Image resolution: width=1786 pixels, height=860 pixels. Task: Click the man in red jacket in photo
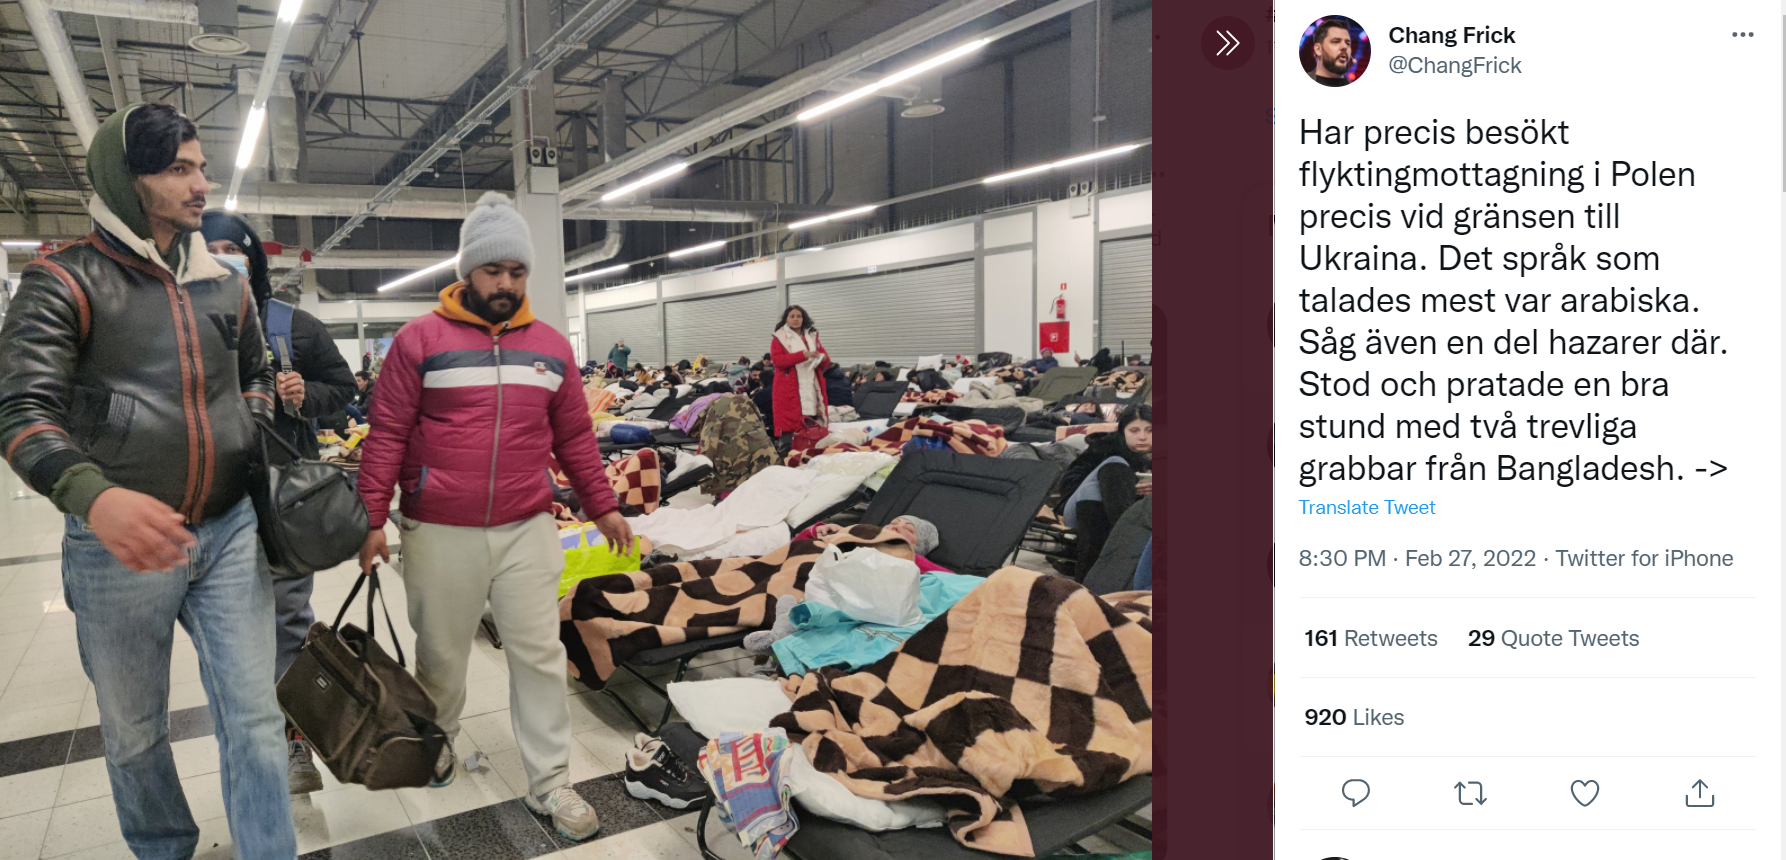click(x=490, y=500)
